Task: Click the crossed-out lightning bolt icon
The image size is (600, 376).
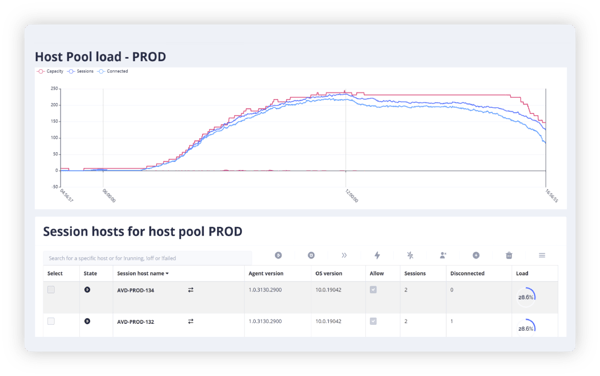Action: click(410, 255)
